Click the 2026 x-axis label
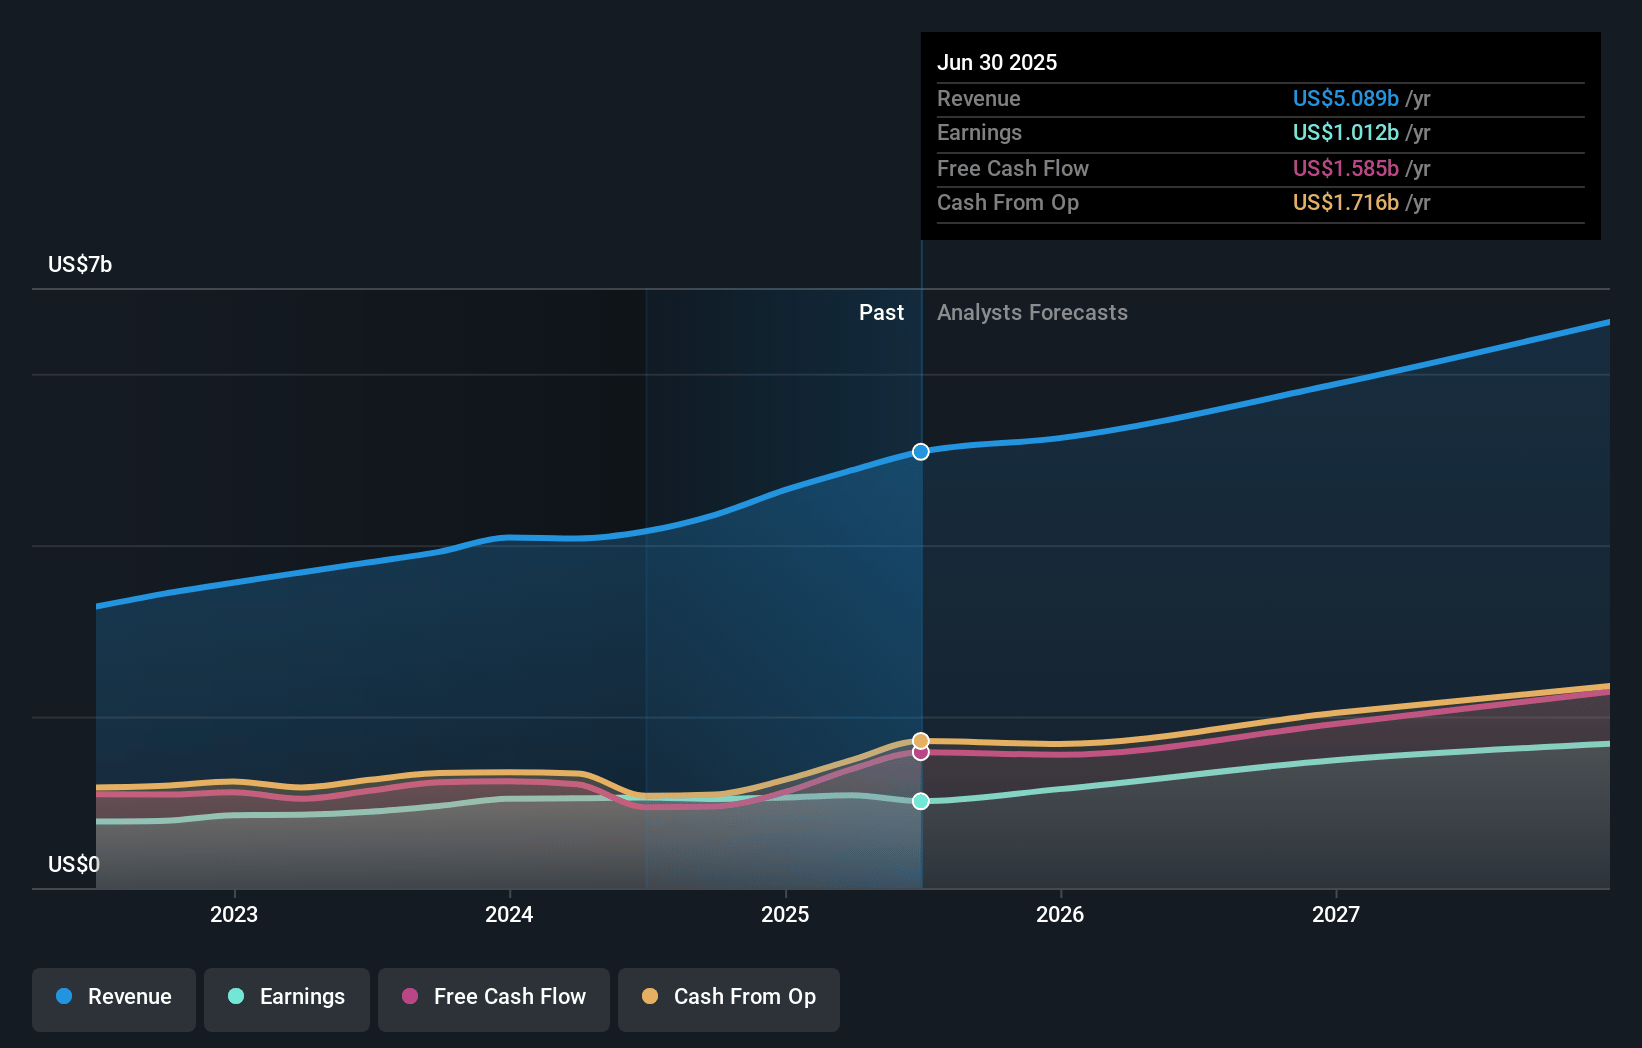Screen dimensions: 1642x1048 [1060, 914]
